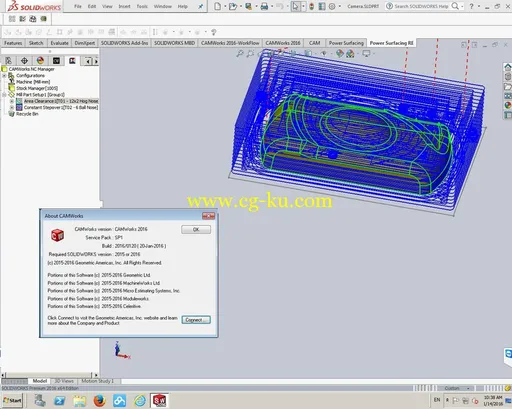The height and width of the screenshot is (409, 512).
Task: Switch to CAMWorks 2016-WorkFlow tab
Action: point(230,43)
